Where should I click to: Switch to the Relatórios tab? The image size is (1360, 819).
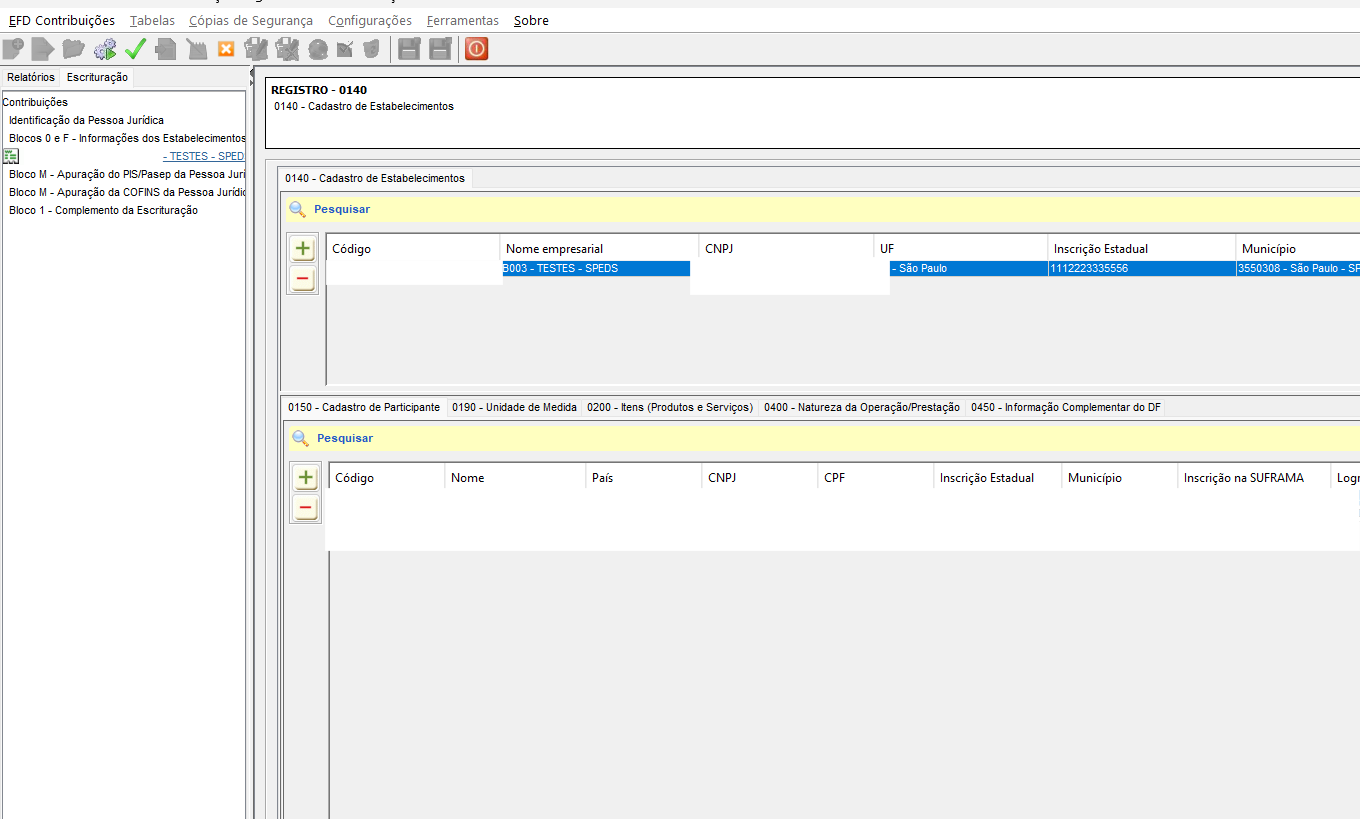(x=31, y=77)
